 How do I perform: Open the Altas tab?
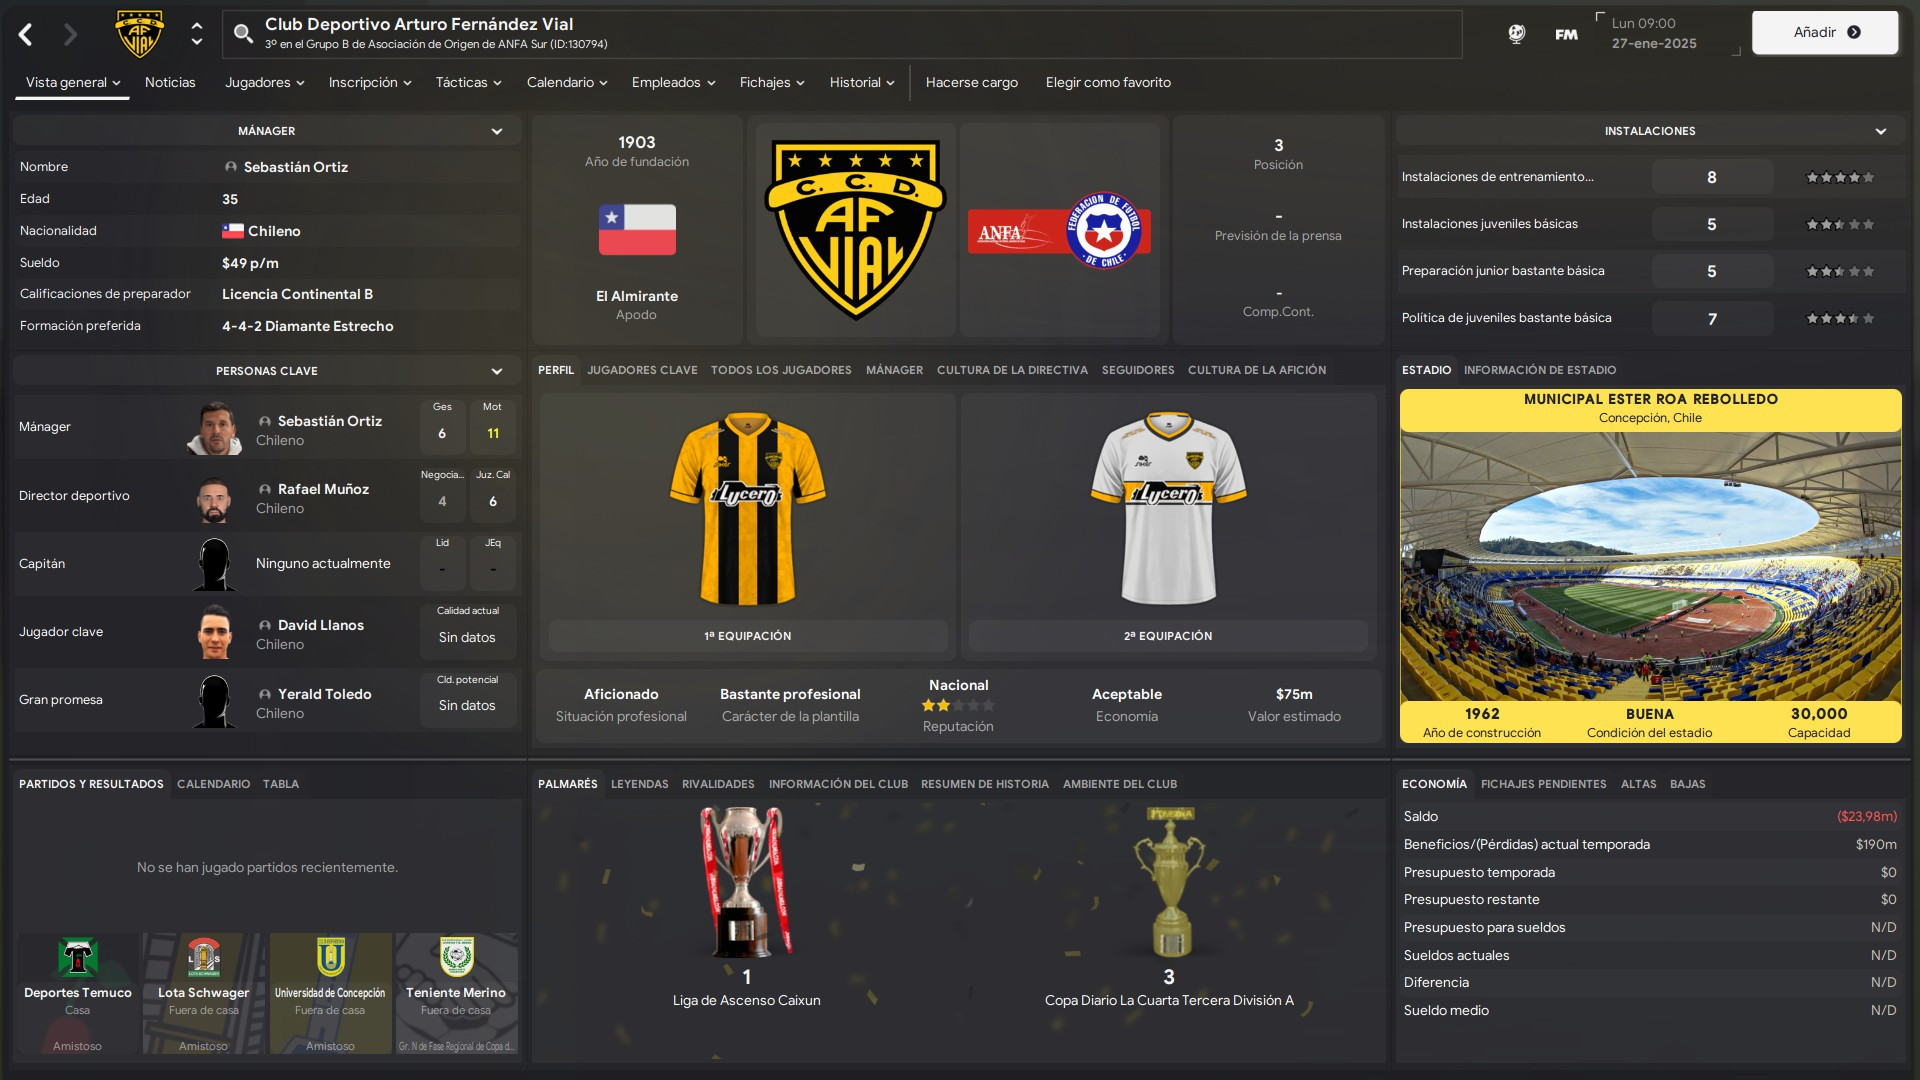pyautogui.click(x=1638, y=784)
